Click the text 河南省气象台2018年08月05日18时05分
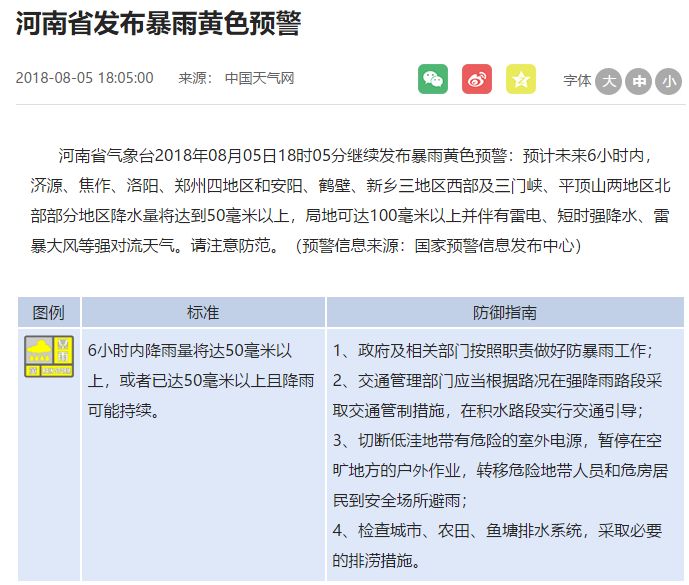Image resolution: width=689 pixels, height=585 pixels. tap(202, 156)
